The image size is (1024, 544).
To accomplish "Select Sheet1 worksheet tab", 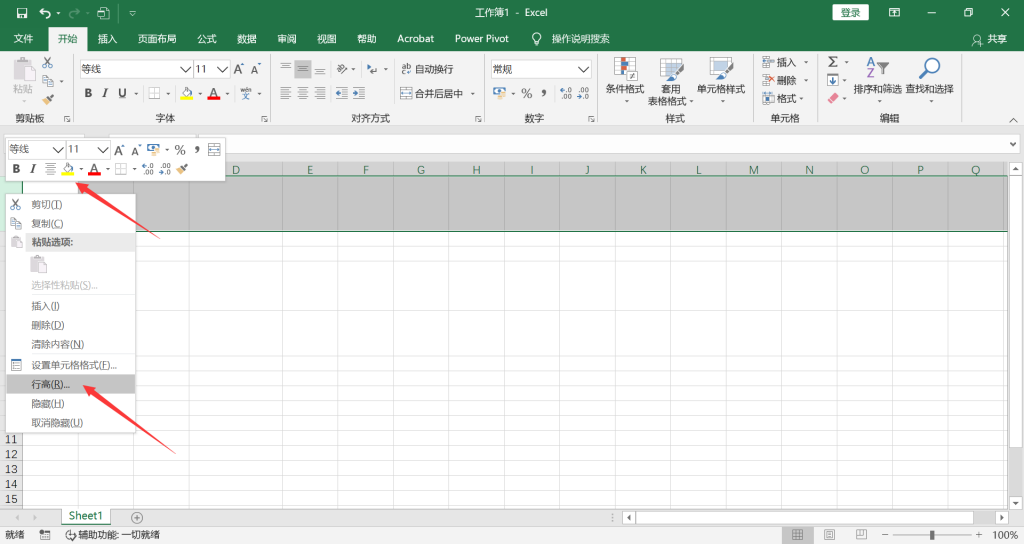I will [86, 516].
